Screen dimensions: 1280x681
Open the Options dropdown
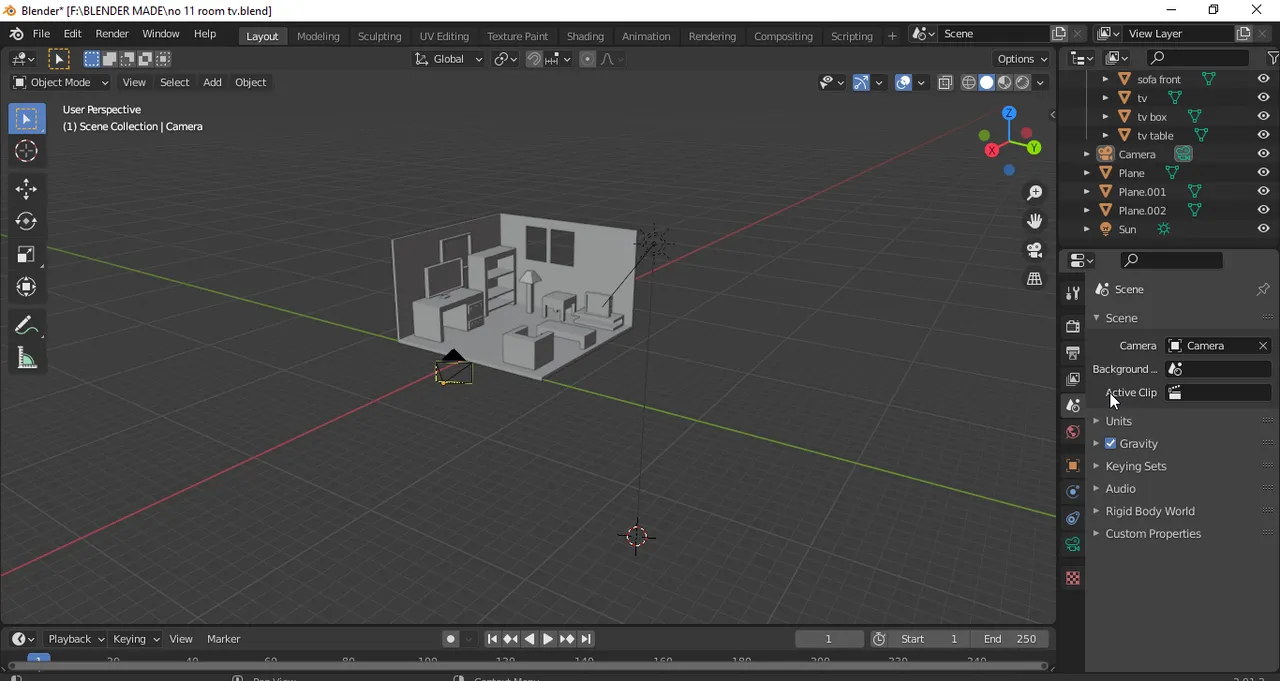click(1022, 59)
